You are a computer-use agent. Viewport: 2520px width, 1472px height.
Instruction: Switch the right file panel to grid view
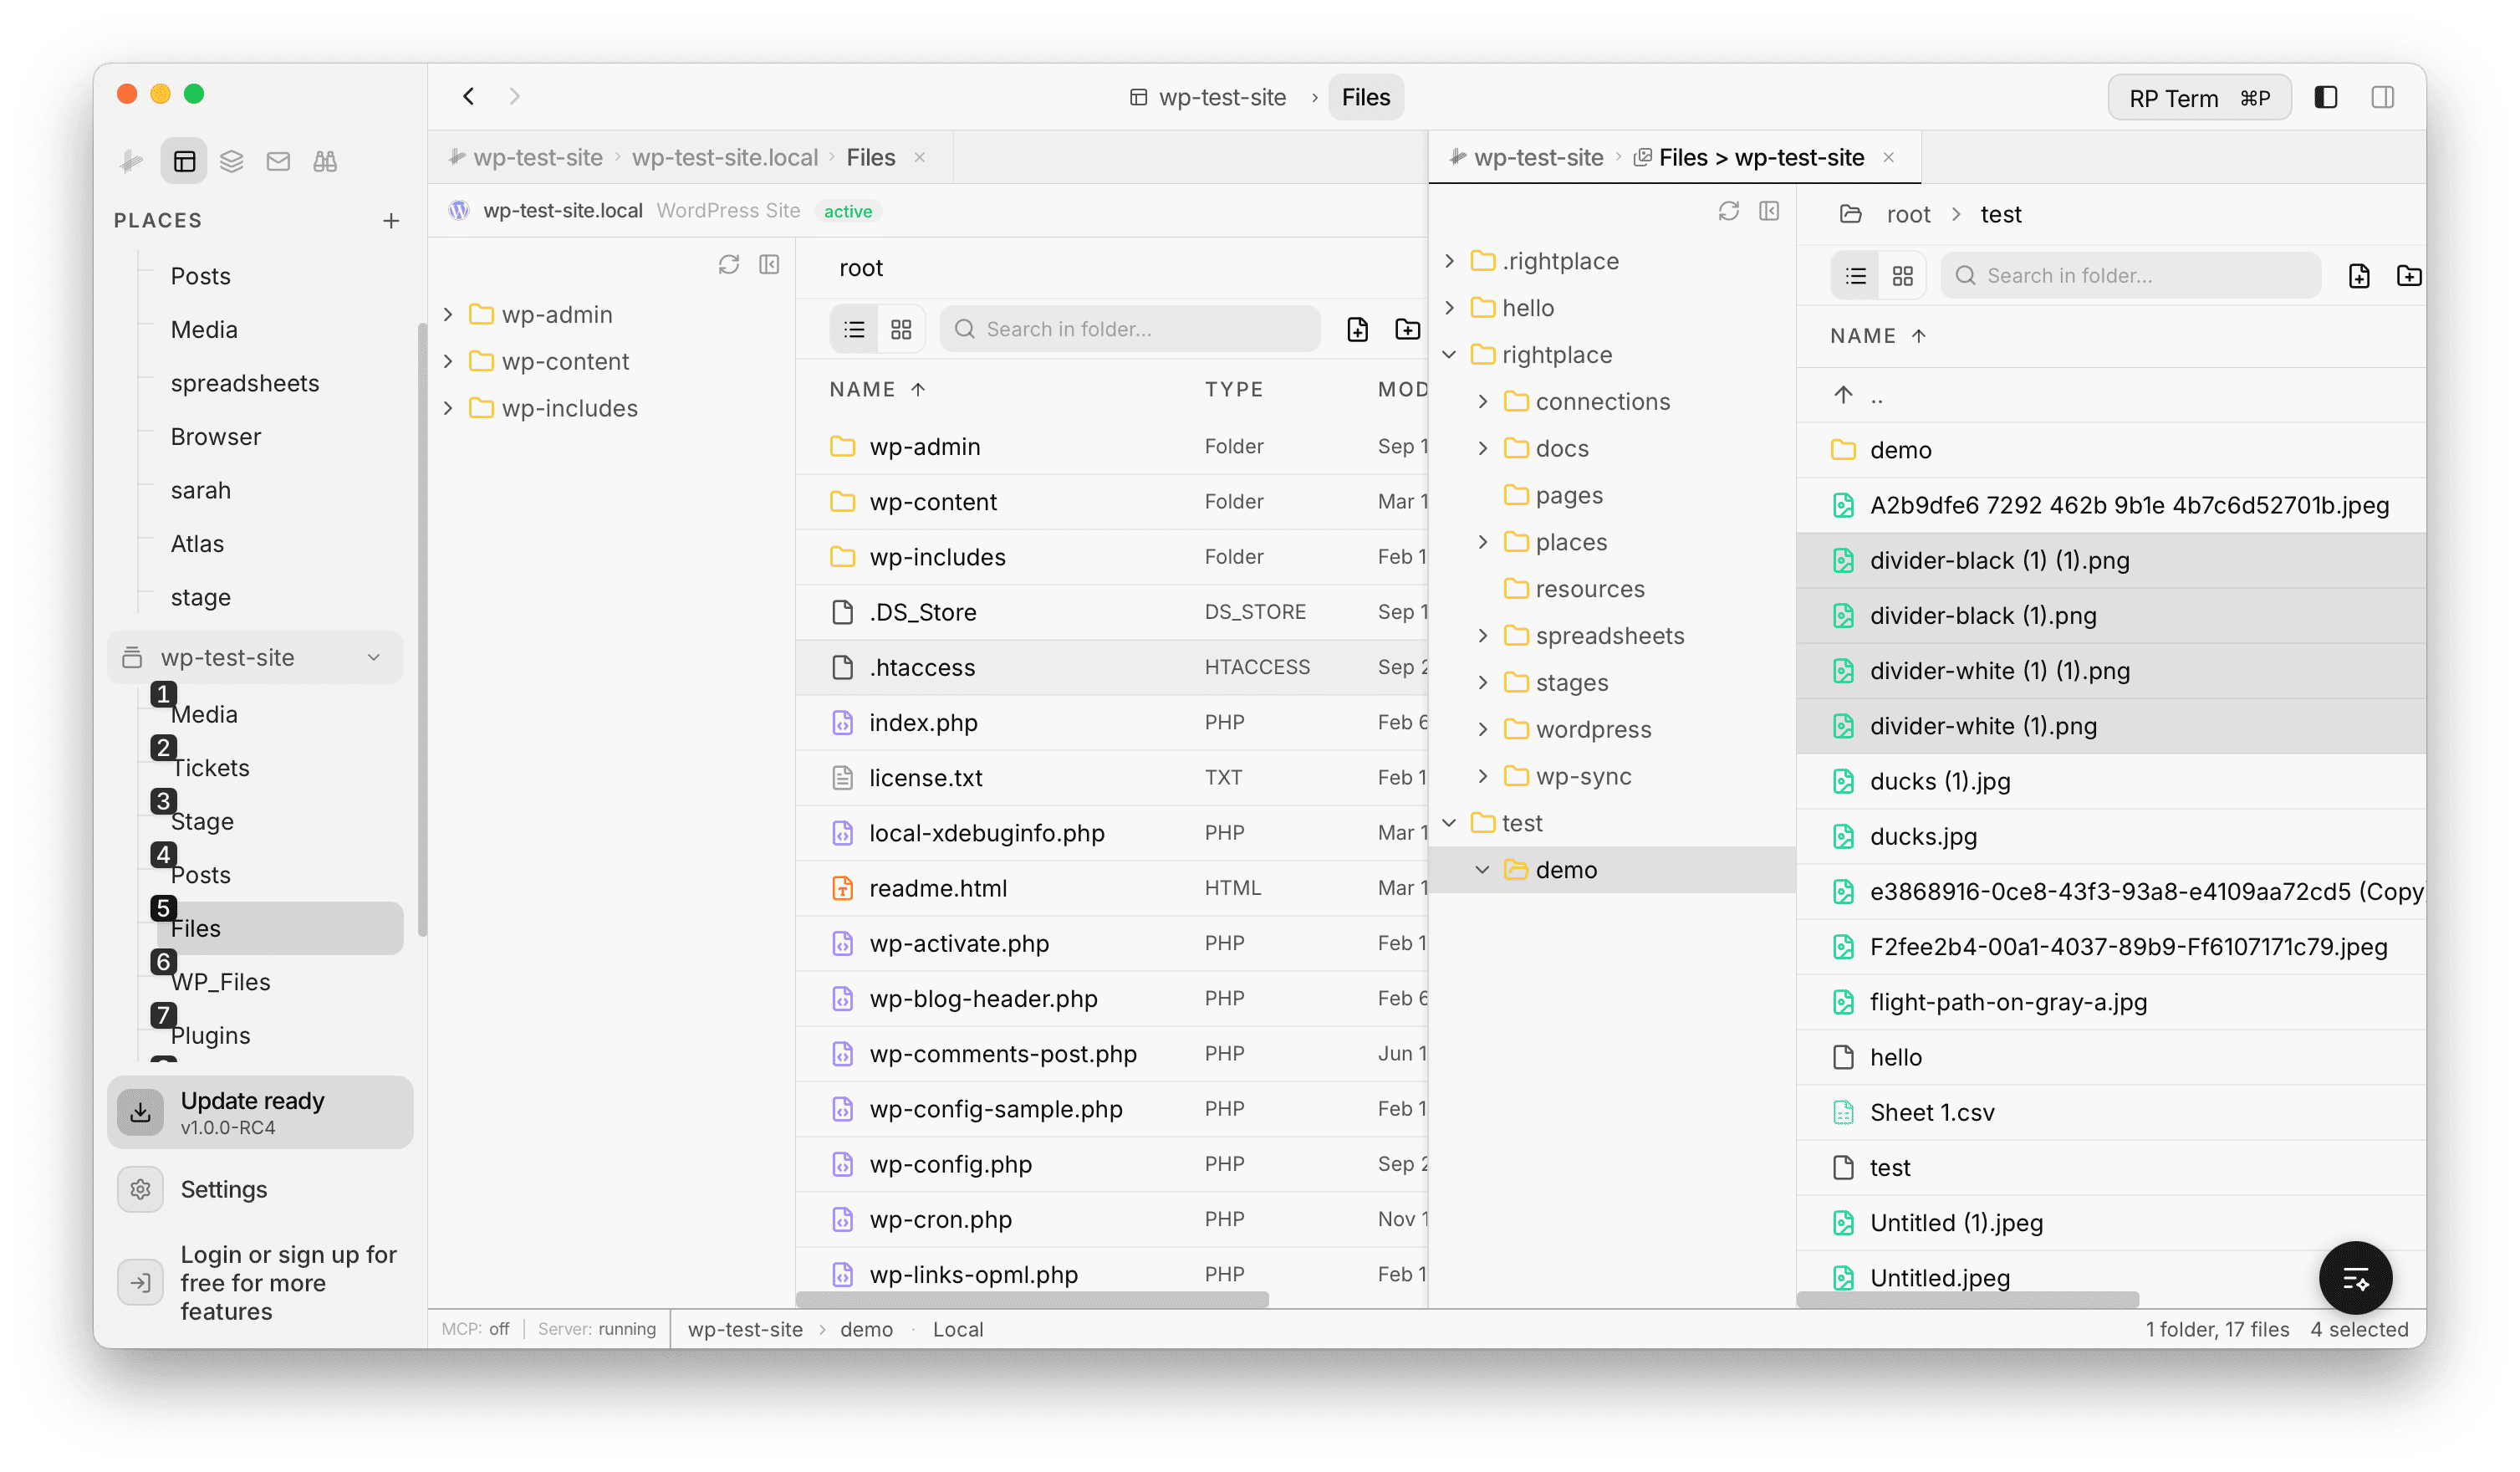pyautogui.click(x=1903, y=275)
